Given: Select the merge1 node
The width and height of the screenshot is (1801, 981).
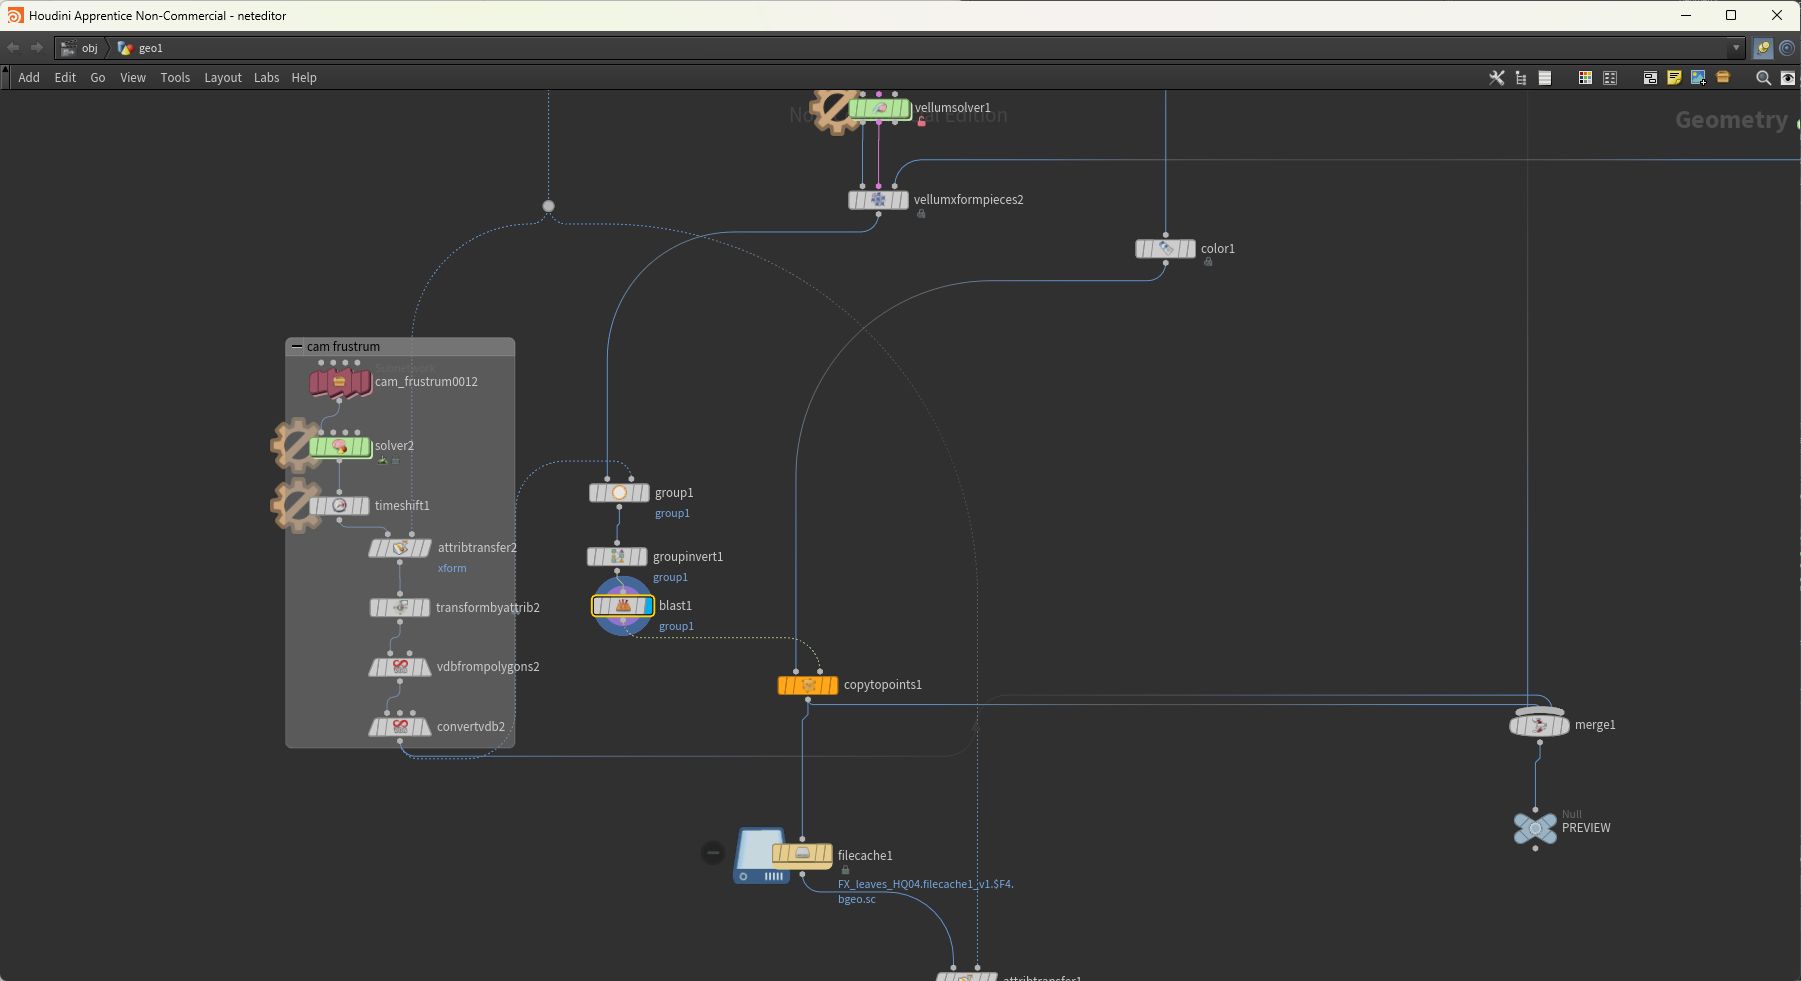Looking at the screenshot, I should pos(1539,725).
